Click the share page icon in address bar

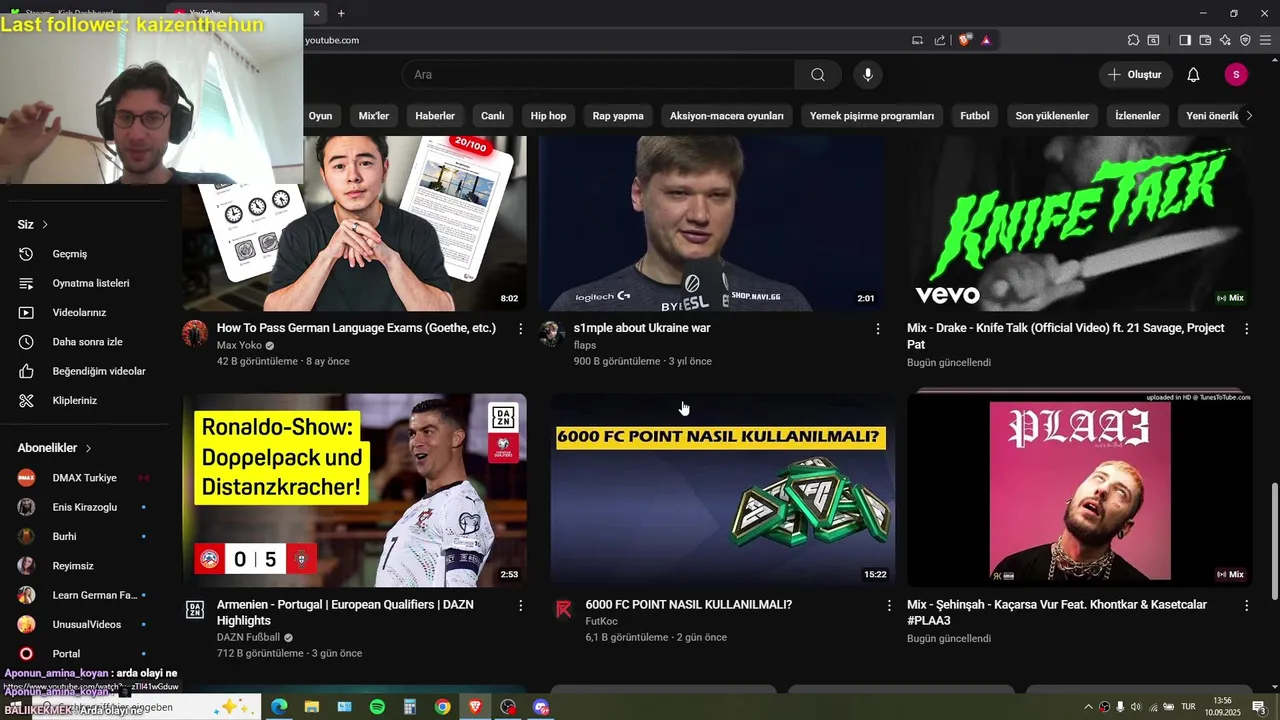(940, 40)
